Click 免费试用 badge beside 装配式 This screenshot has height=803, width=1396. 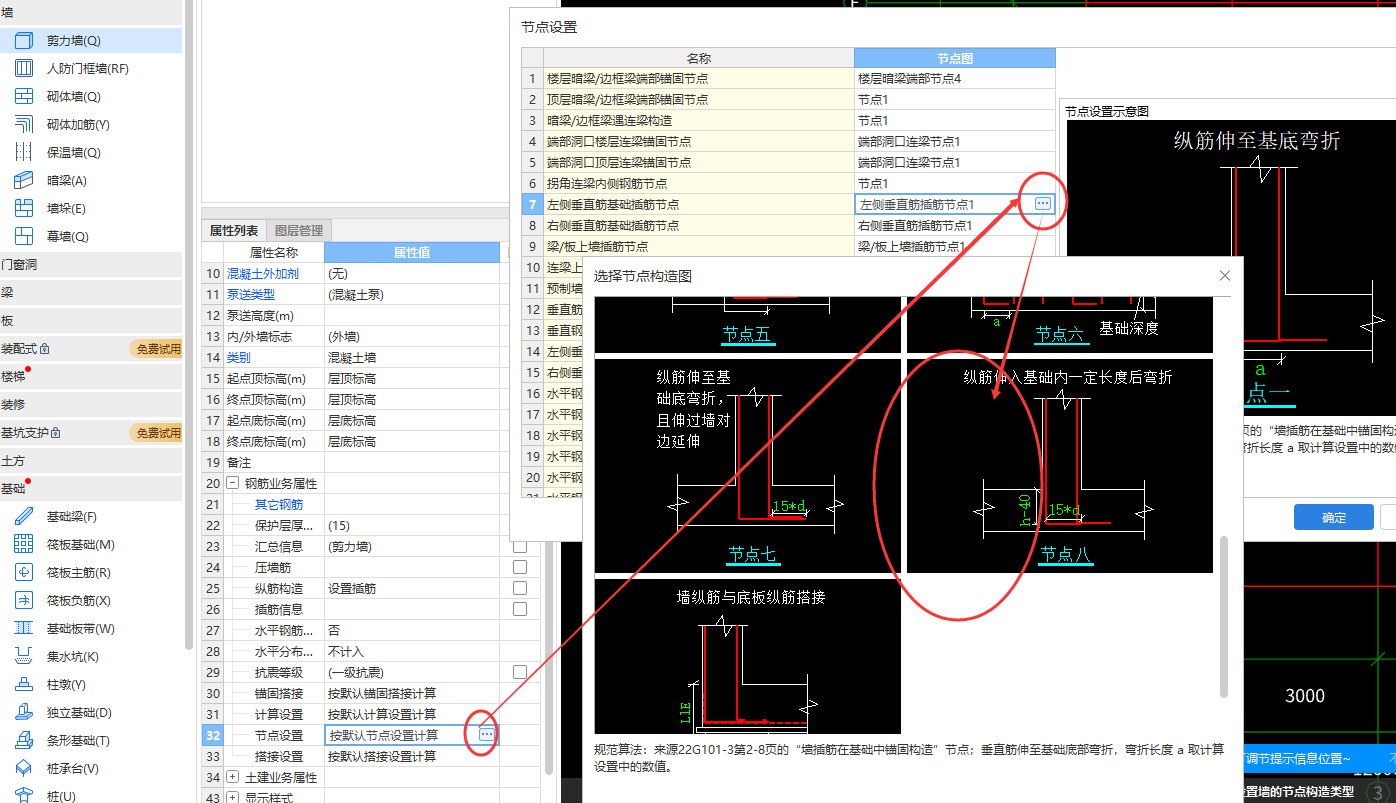pyautogui.click(x=156, y=349)
